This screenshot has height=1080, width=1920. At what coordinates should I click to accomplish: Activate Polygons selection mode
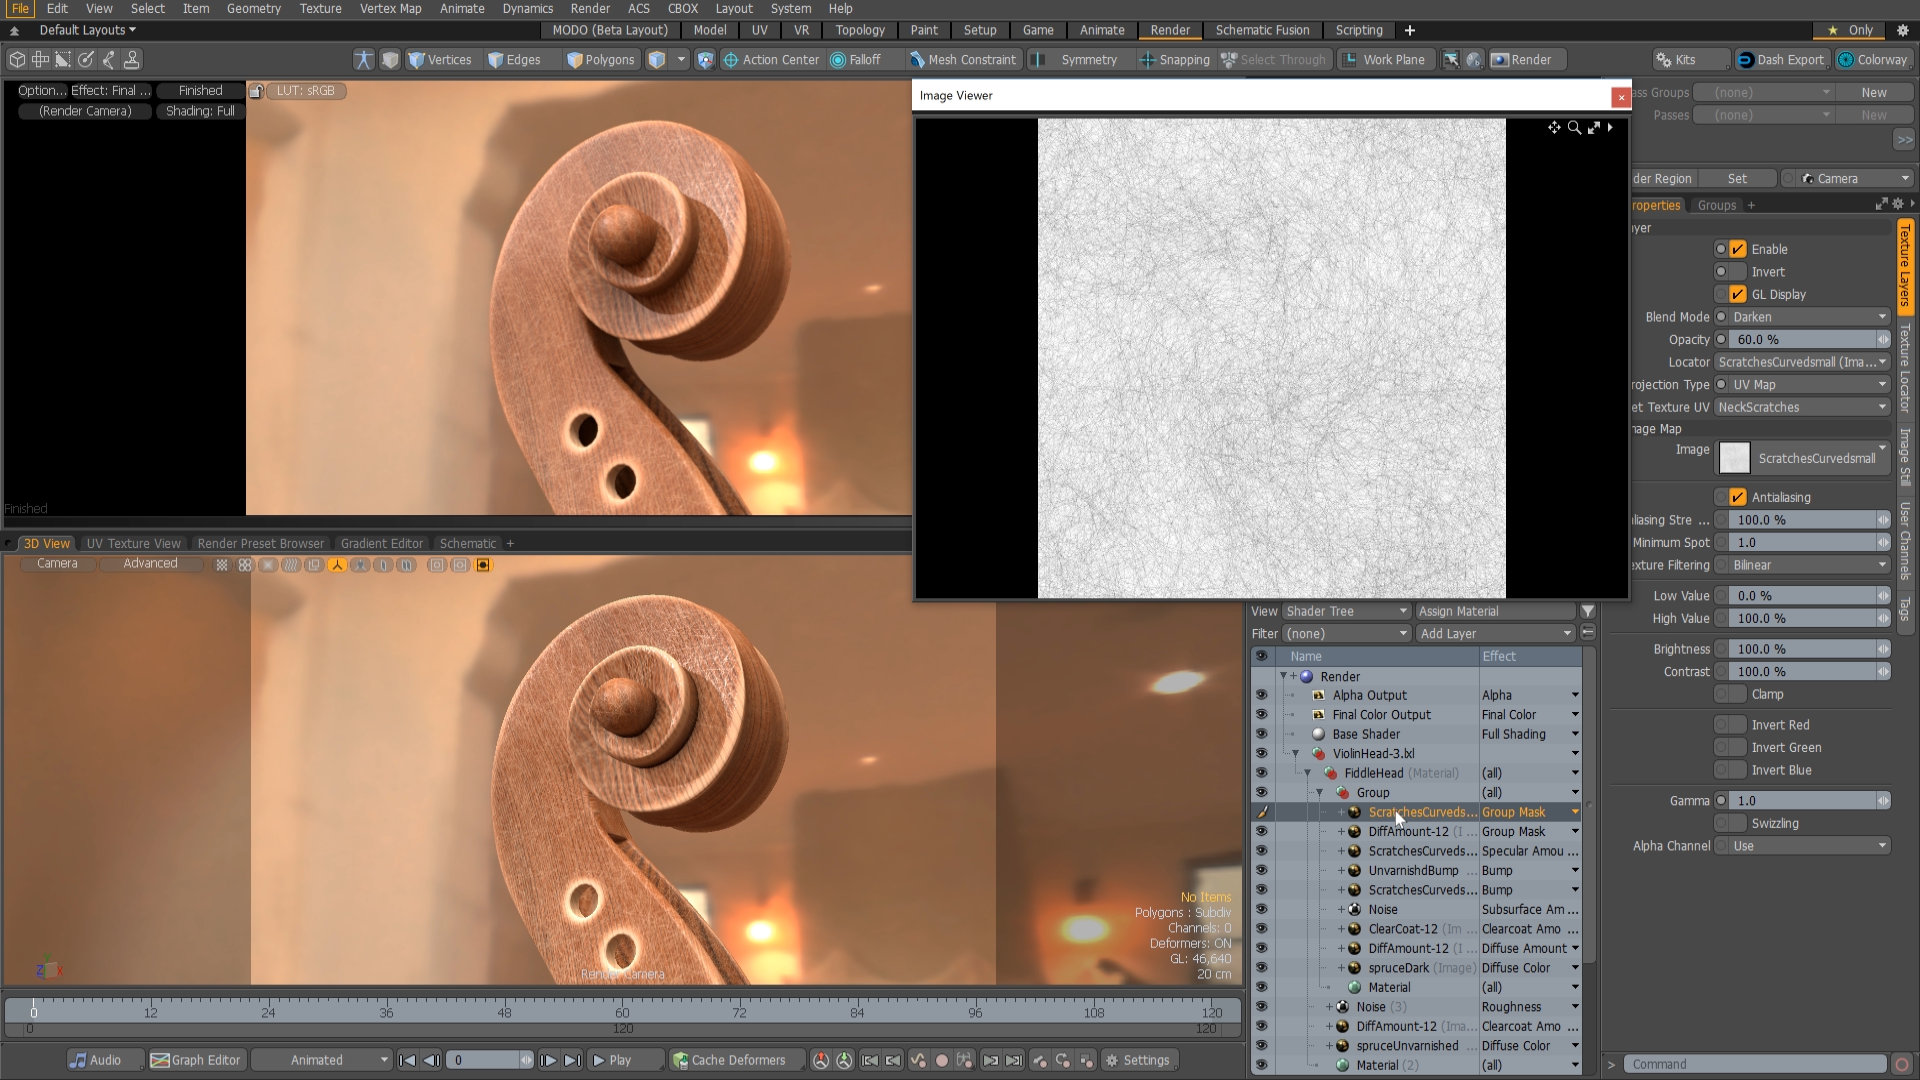600,59
